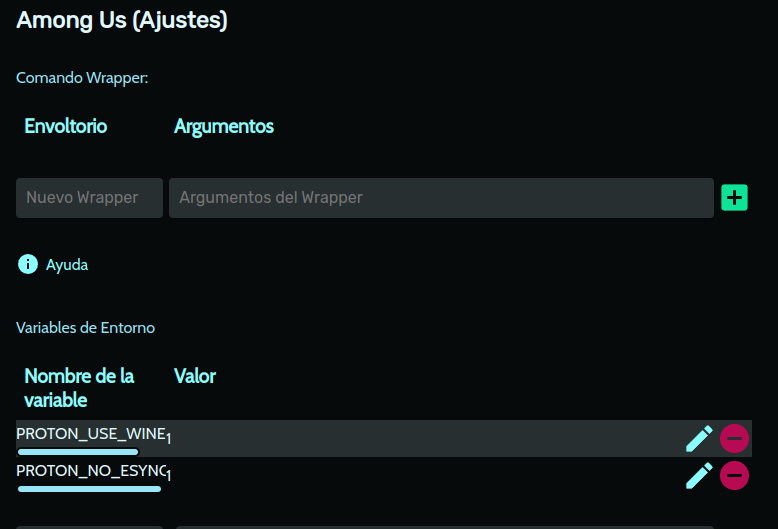Click the value 1 of PROTON_NO_ESYNC
The height and width of the screenshot is (529, 778).
pyautogui.click(x=169, y=475)
